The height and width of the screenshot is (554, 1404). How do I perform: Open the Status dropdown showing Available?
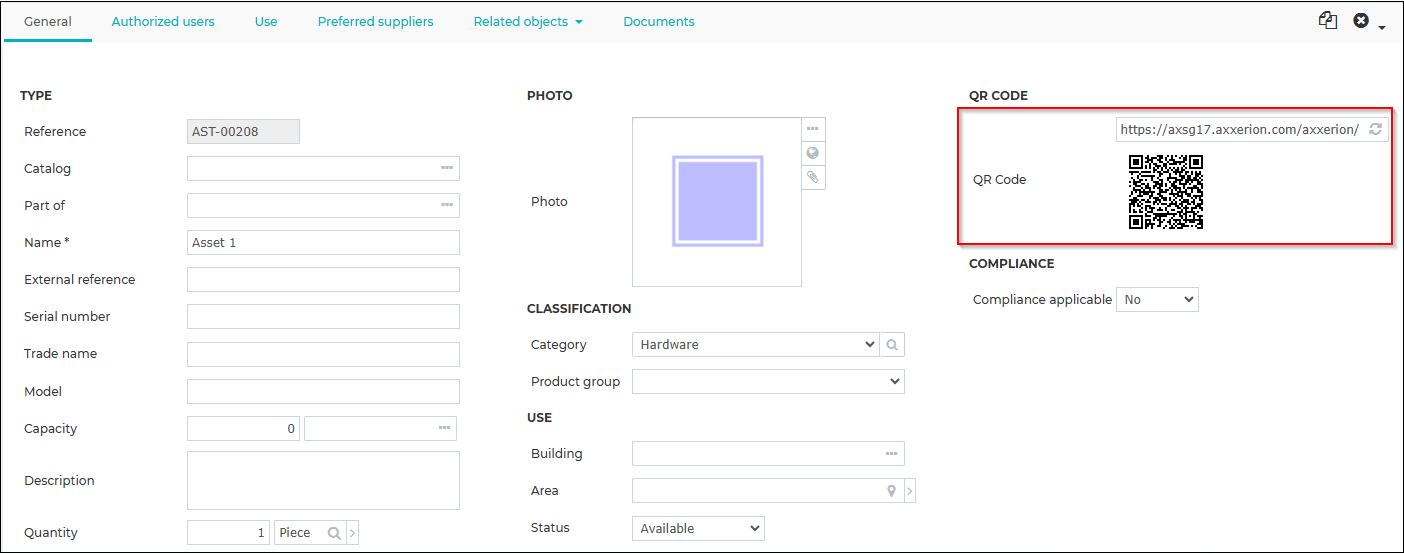coord(698,528)
